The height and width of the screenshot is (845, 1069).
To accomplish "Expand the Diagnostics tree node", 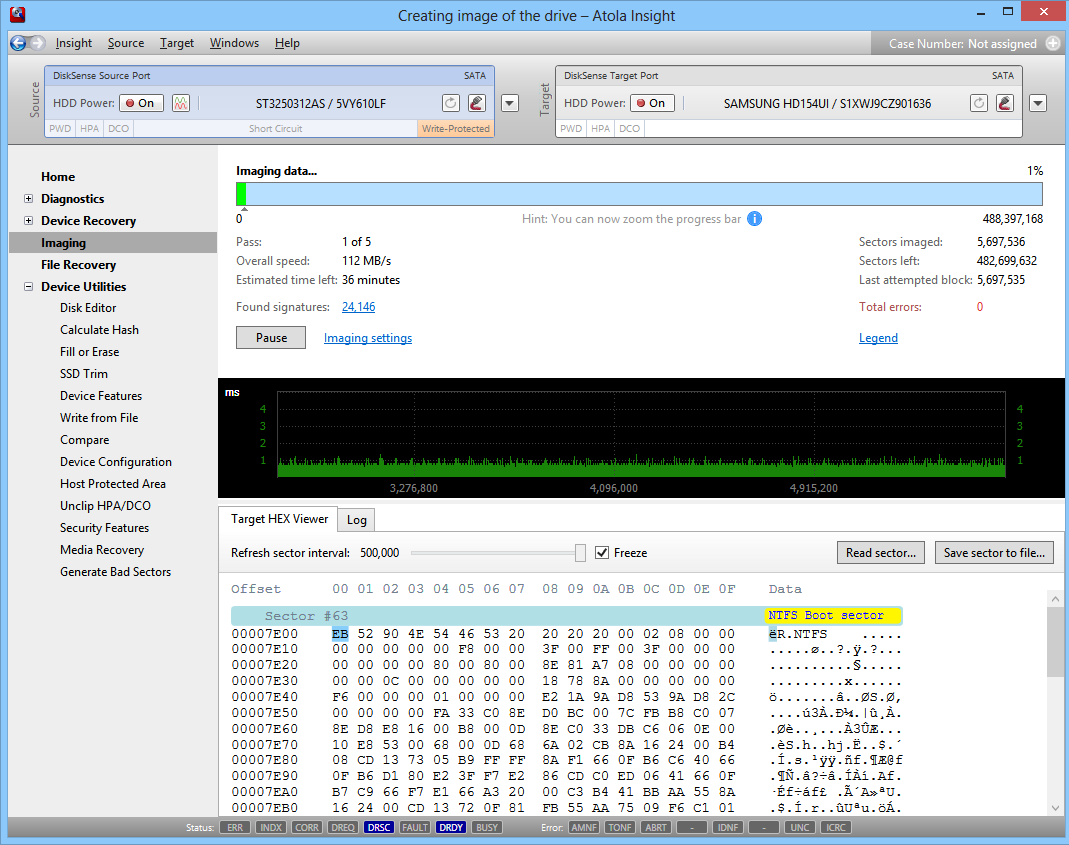I will [x=29, y=198].
